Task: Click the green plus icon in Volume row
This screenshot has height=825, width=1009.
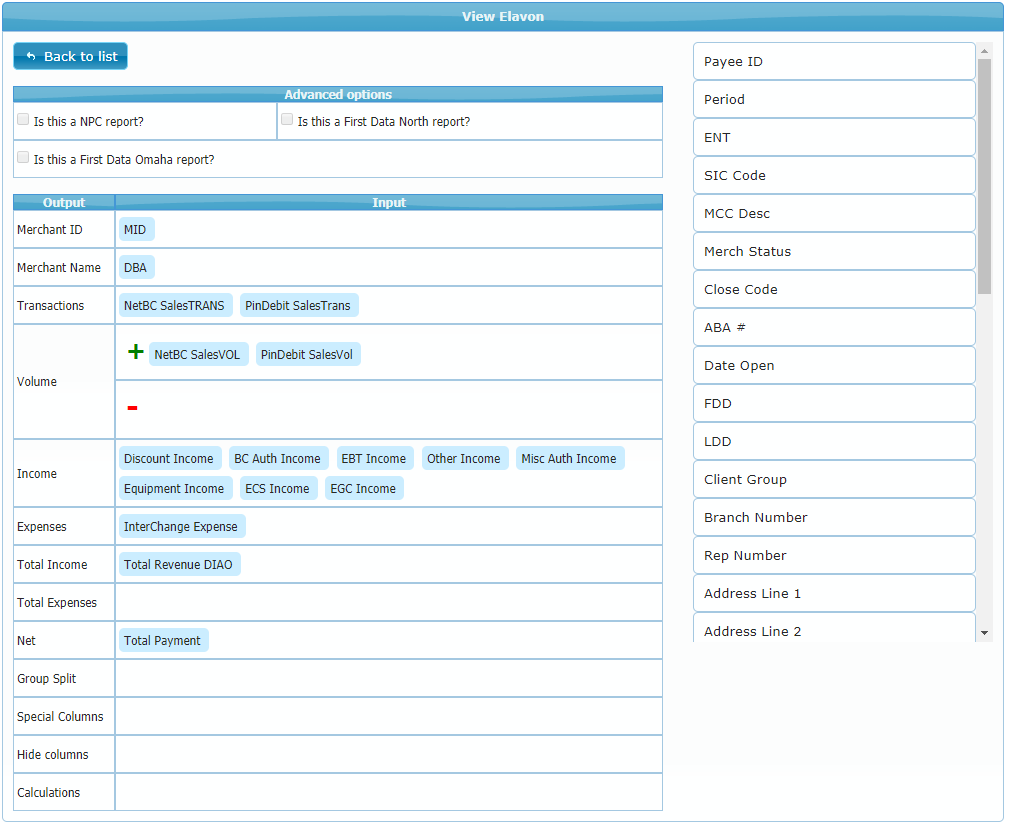Action: pyautogui.click(x=135, y=352)
